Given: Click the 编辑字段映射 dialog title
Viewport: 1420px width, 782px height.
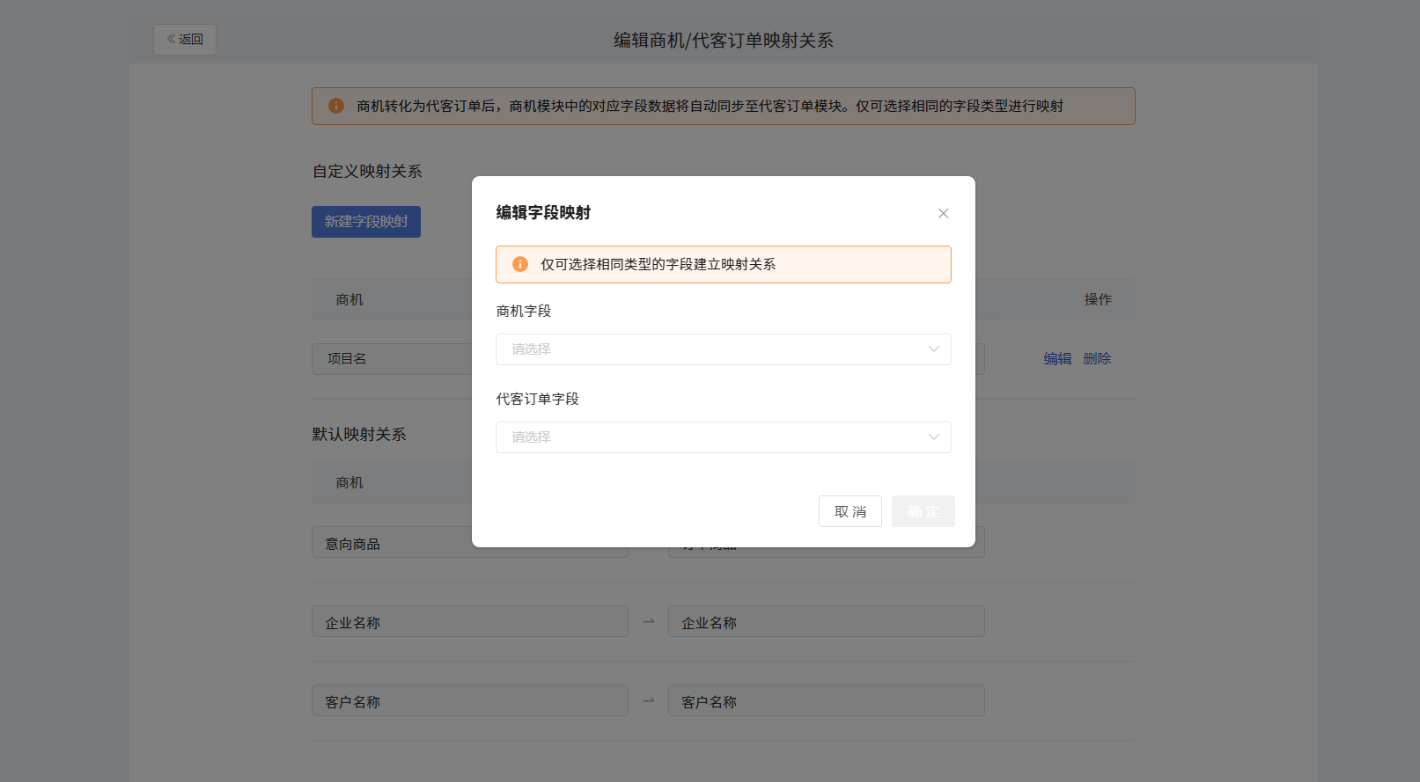Looking at the screenshot, I should pos(543,213).
